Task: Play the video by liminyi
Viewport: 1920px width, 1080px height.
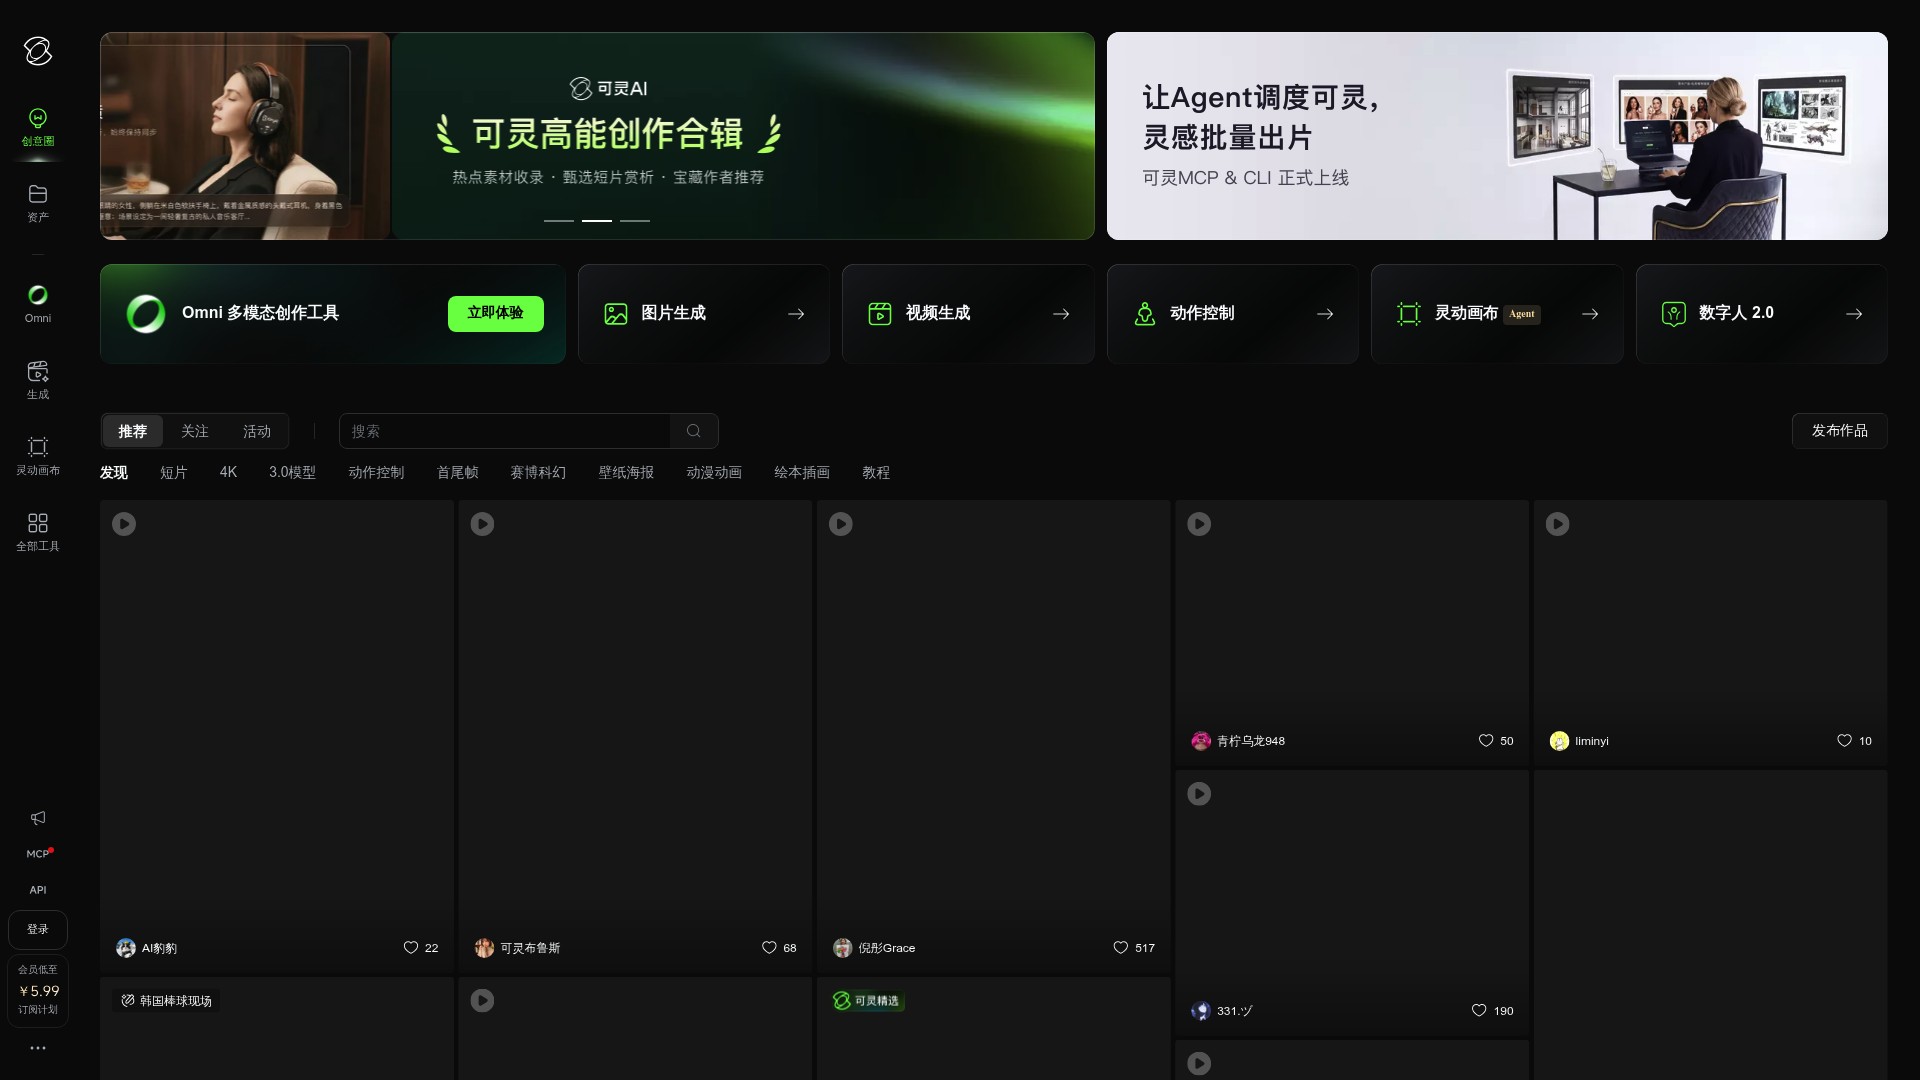Action: (1558, 524)
